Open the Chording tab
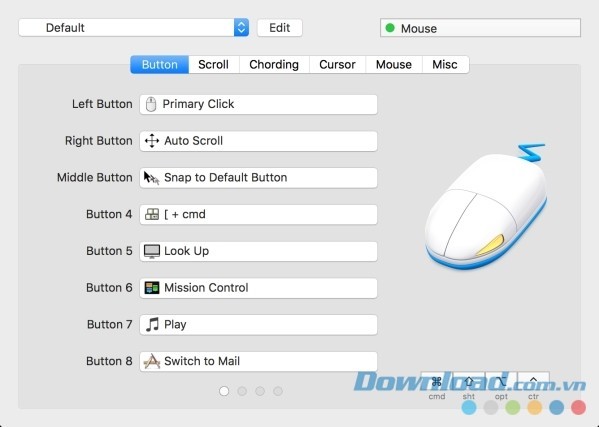Viewport: 599px width, 427px height. [274, 64]
